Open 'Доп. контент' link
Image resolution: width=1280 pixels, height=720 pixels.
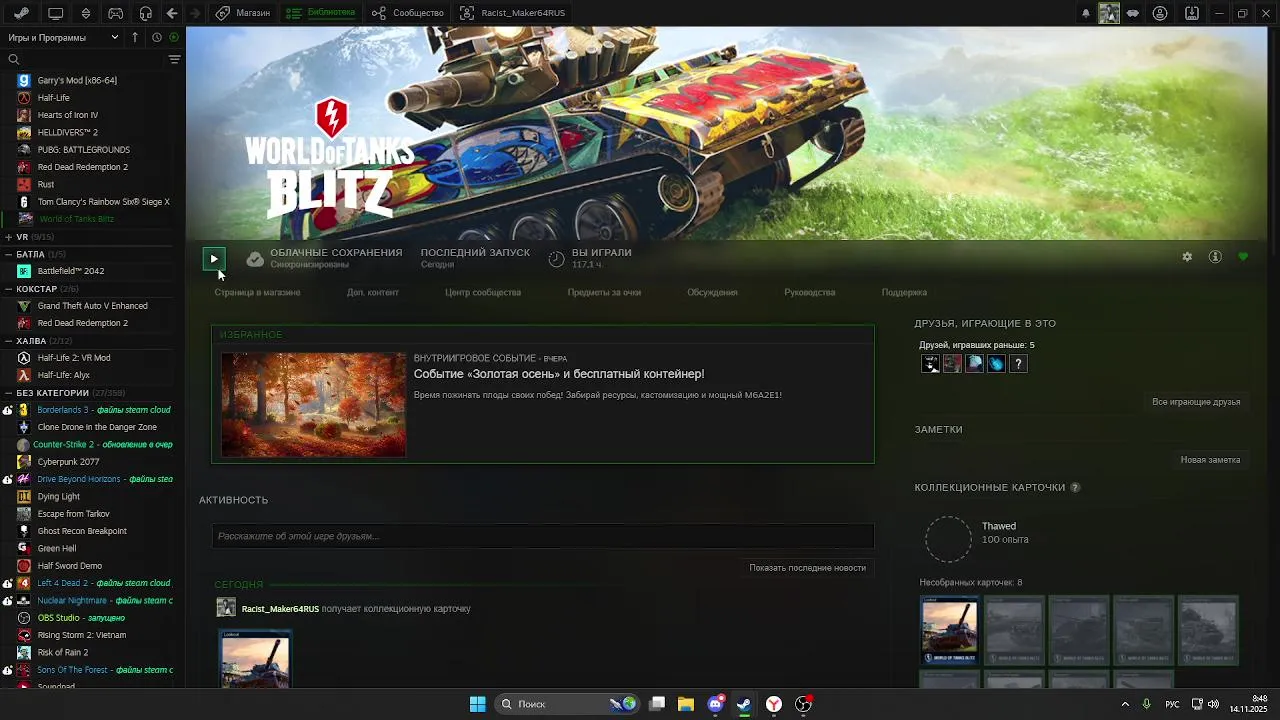tap(373, 292)
